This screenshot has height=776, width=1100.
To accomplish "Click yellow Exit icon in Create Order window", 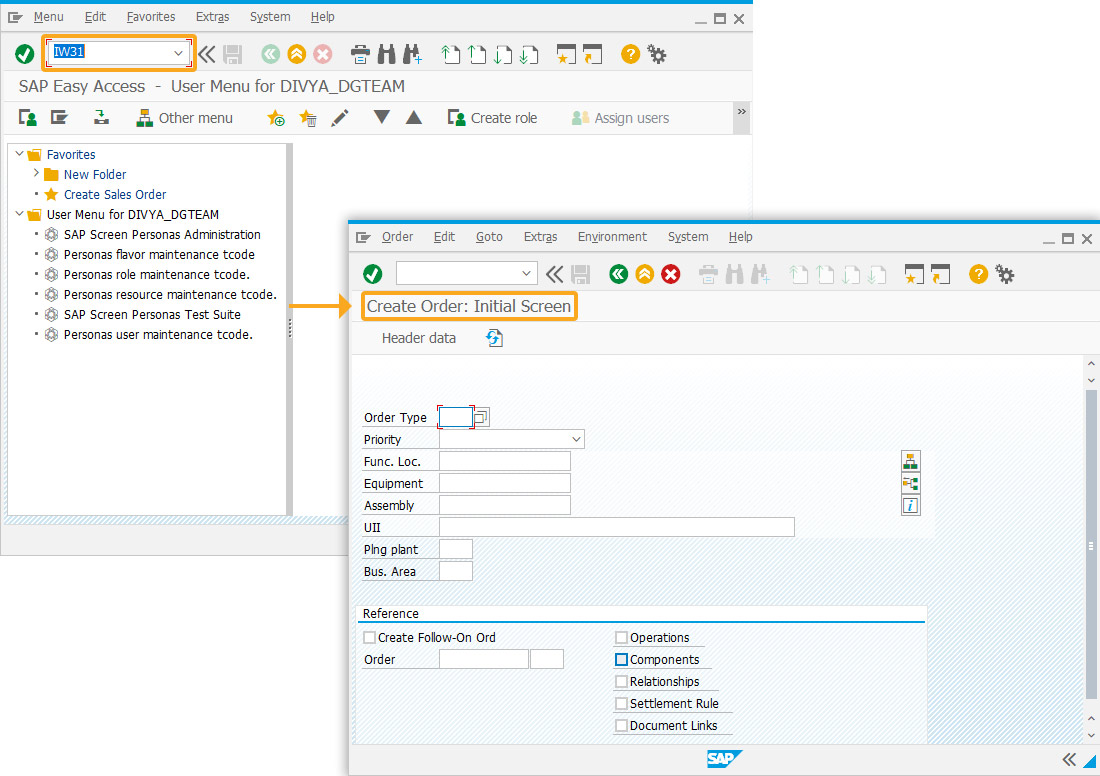I will pos(645,274).
